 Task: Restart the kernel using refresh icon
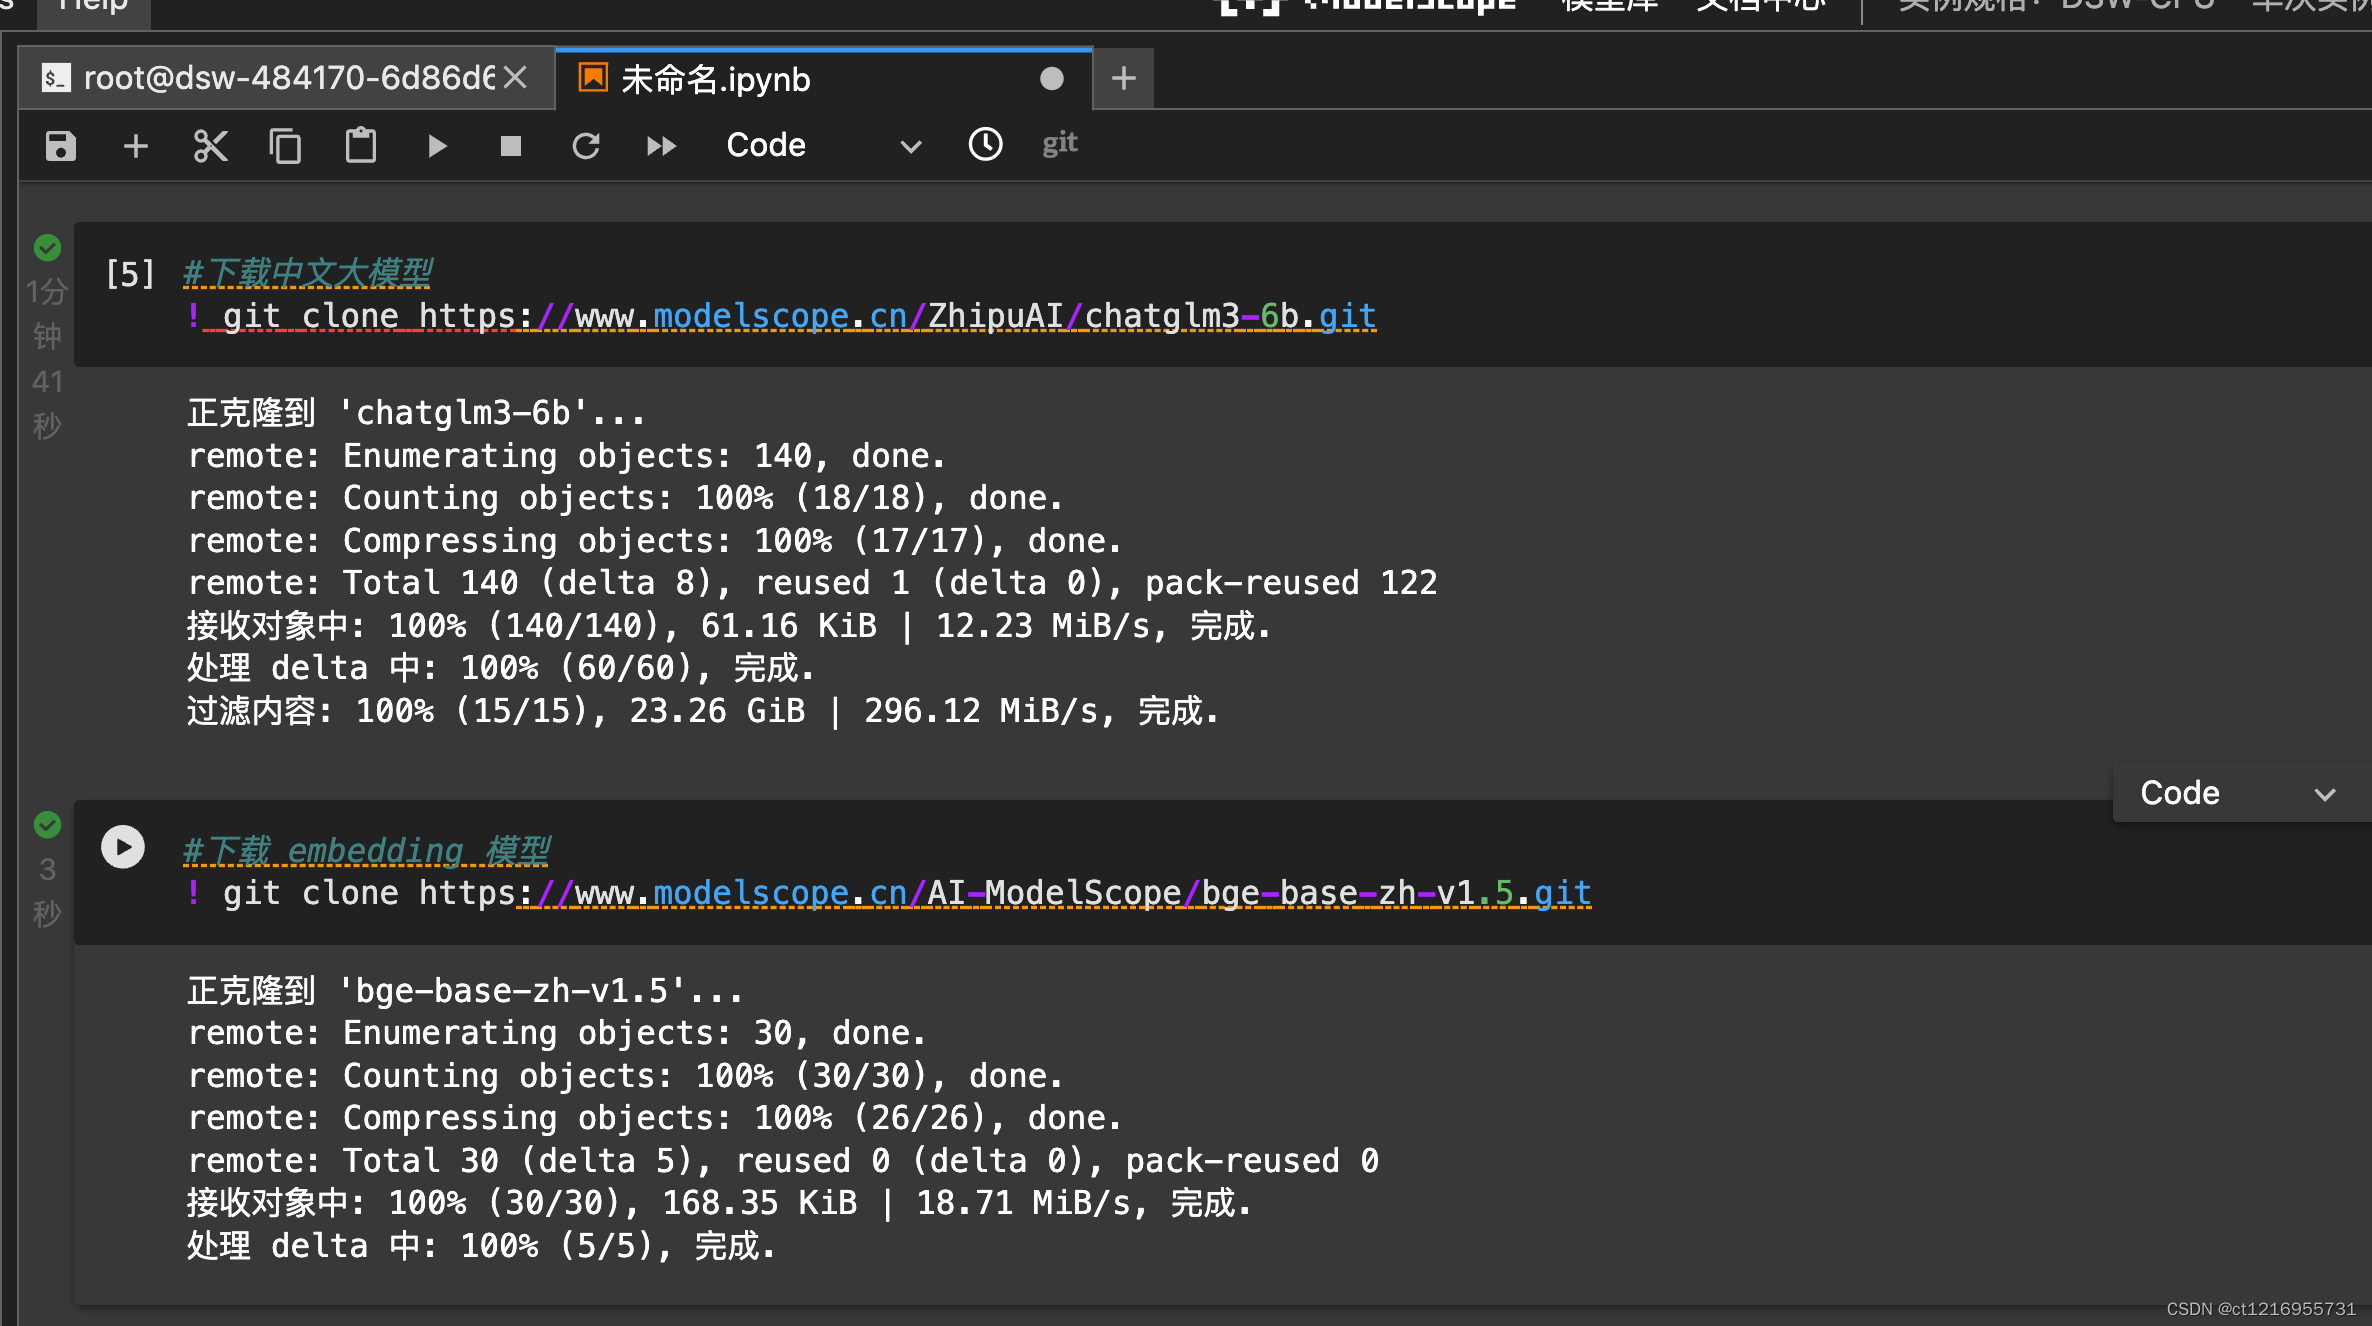click(x=586, y=145)
